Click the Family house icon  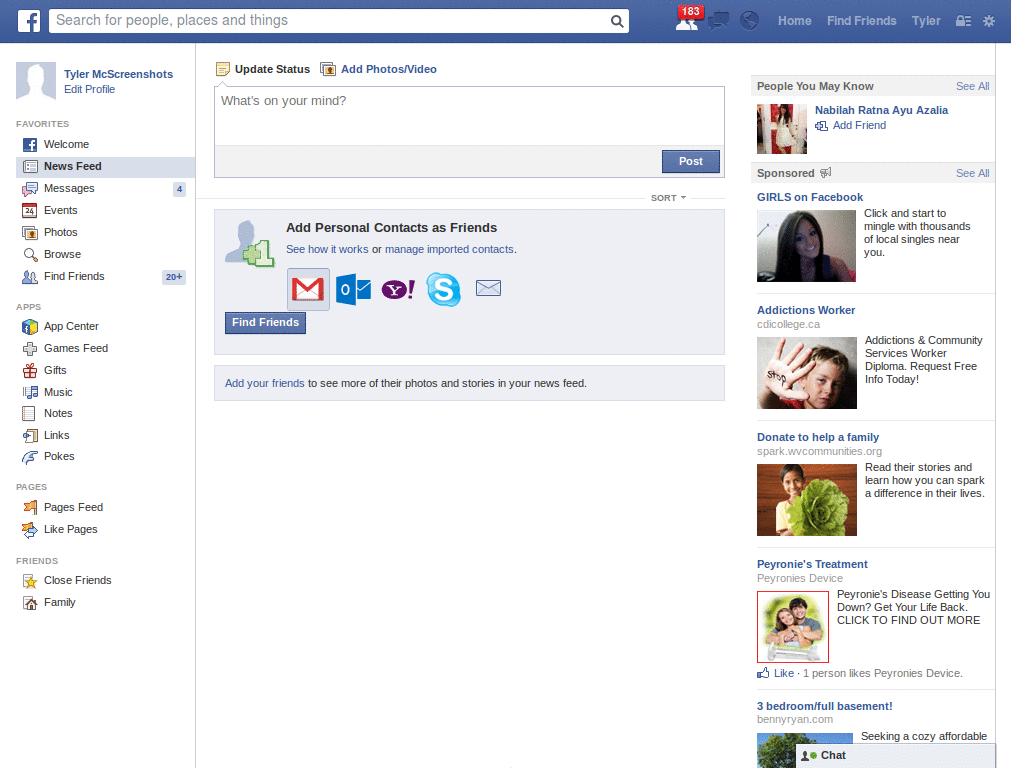click(x=30, y=603)
